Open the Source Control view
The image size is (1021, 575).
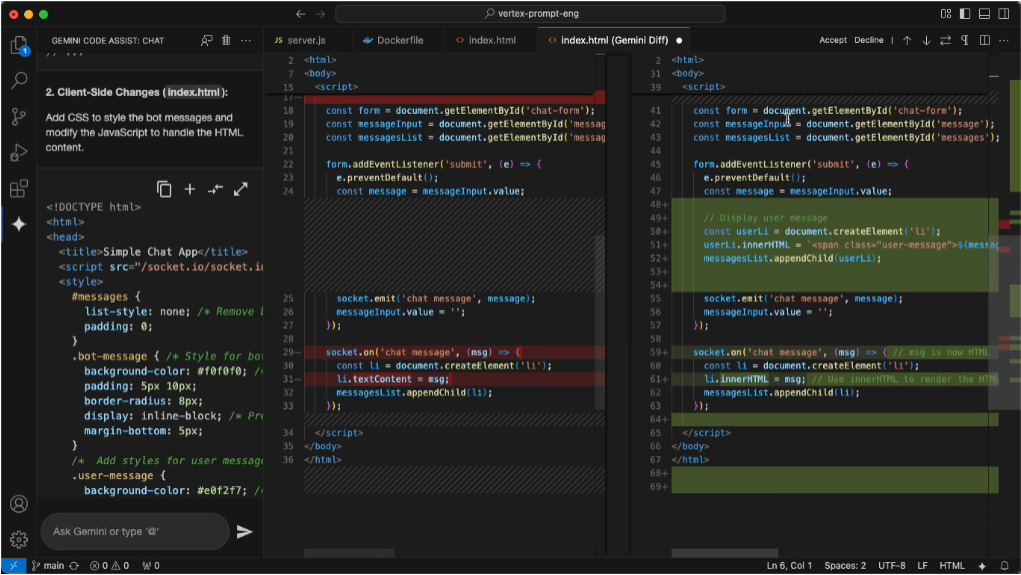click(18, 117)
